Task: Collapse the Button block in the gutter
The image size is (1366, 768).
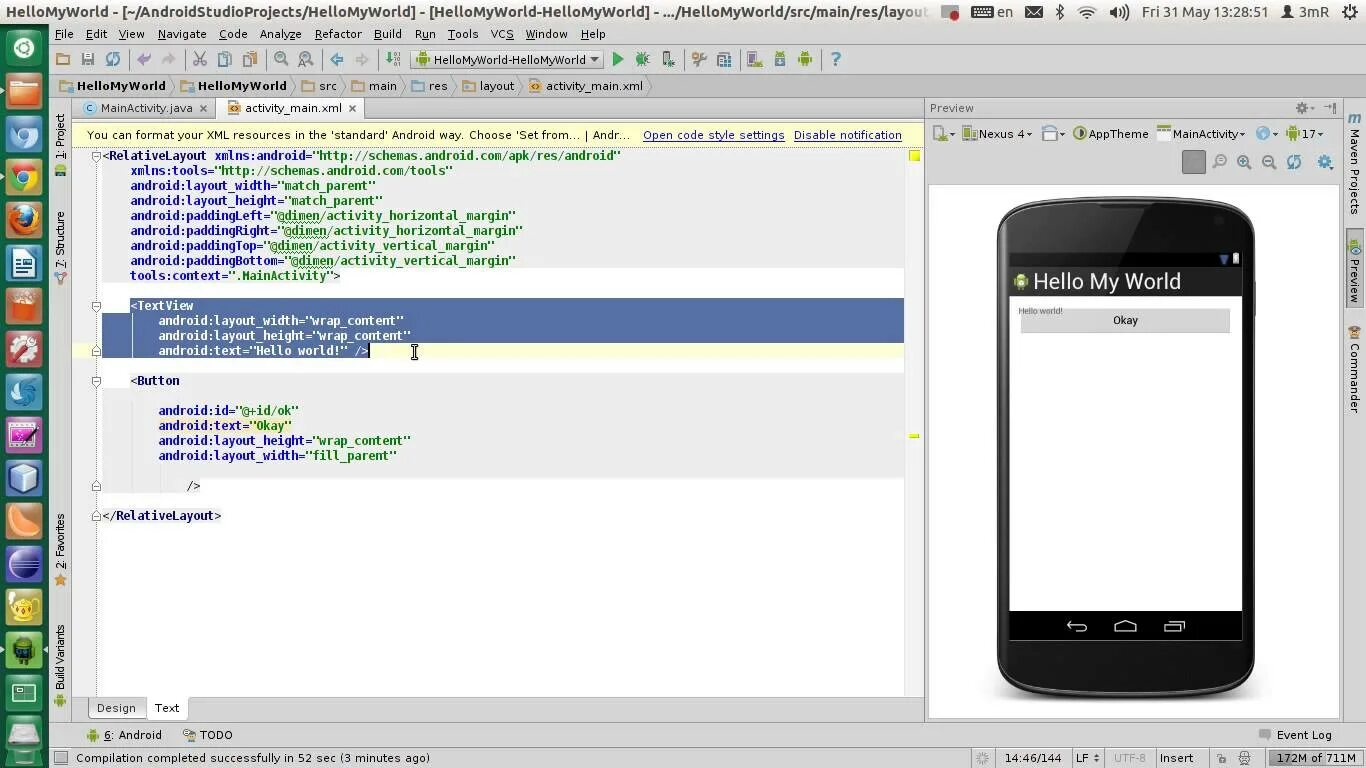Action: 96,381
